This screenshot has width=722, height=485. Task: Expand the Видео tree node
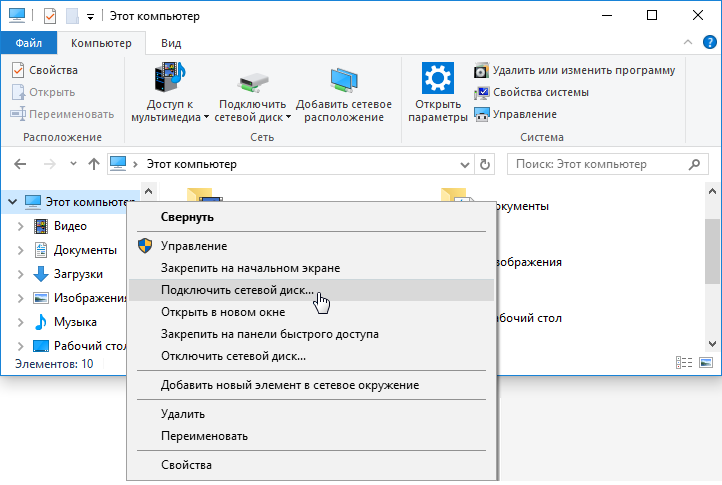click(21, 226)
